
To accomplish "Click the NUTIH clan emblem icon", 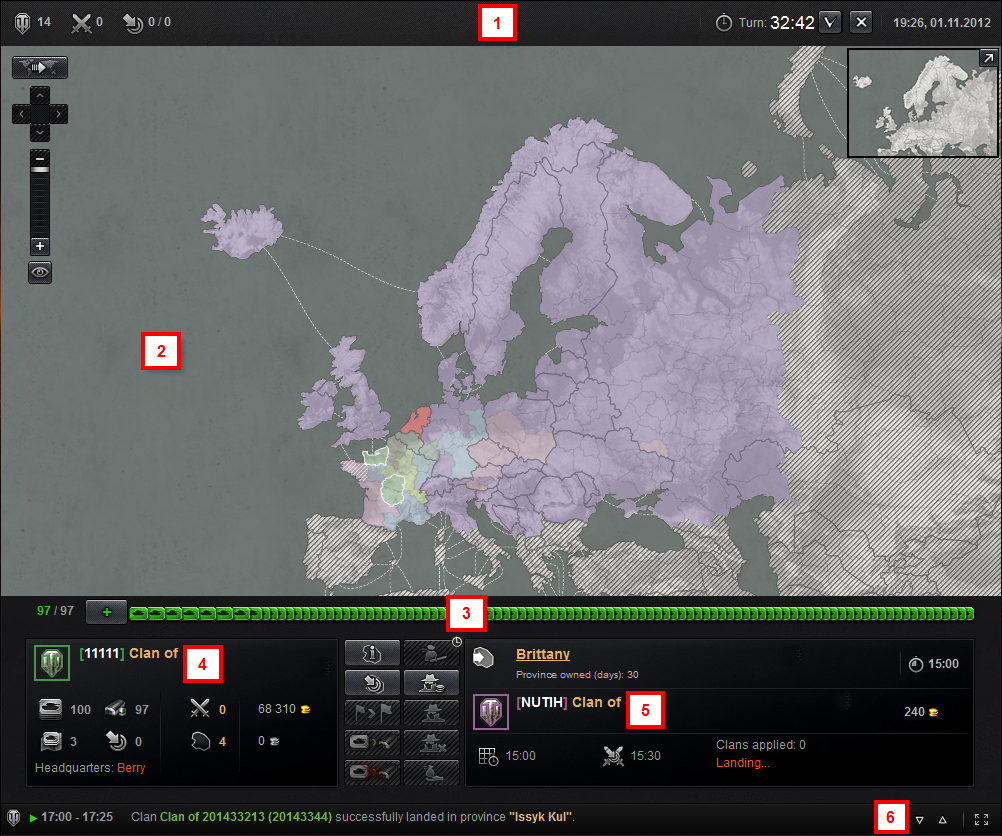I will tap(490, 712).
